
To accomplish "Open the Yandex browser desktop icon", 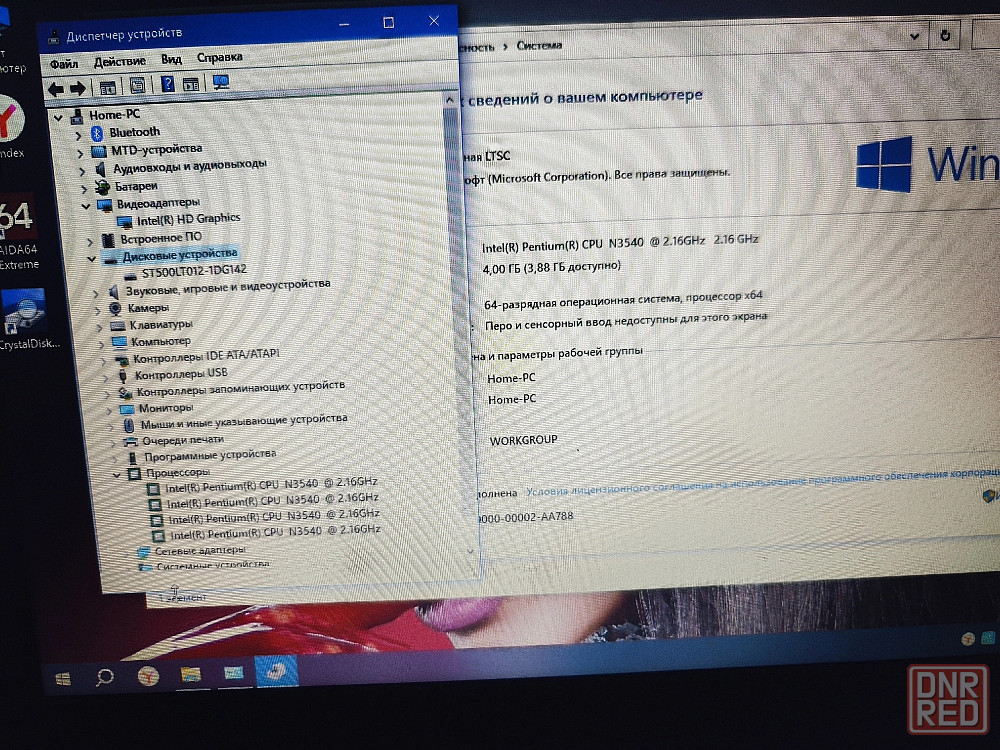I will (11, 128).
